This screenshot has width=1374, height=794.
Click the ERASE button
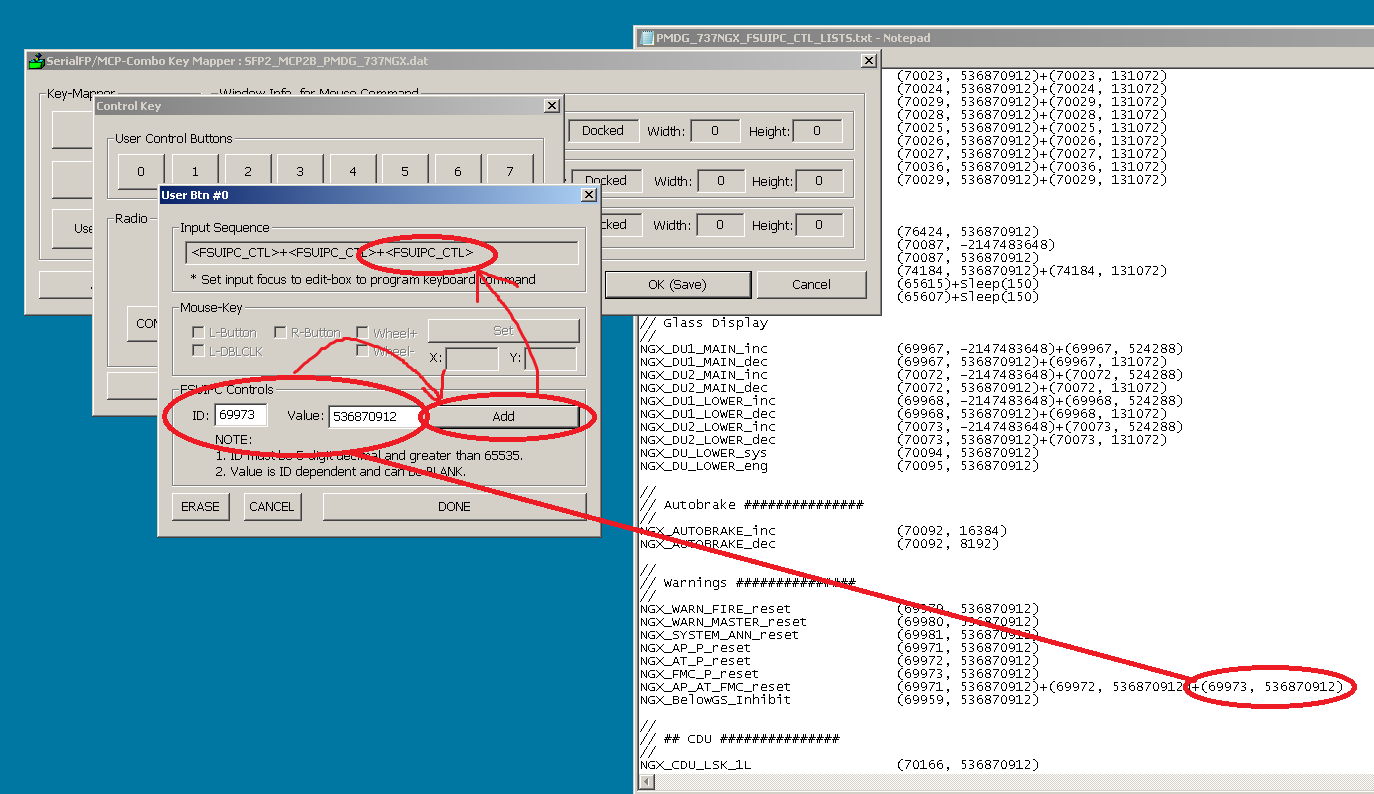click(x=200, y=506)
